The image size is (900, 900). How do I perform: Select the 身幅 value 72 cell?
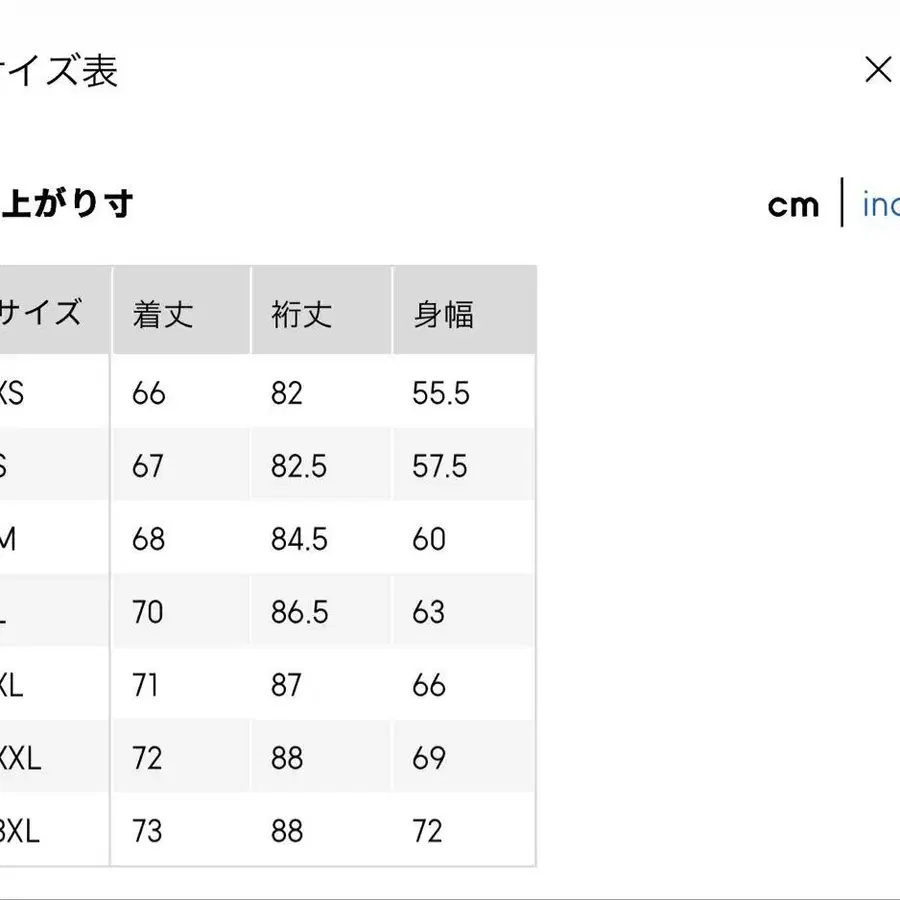point(428,830)
